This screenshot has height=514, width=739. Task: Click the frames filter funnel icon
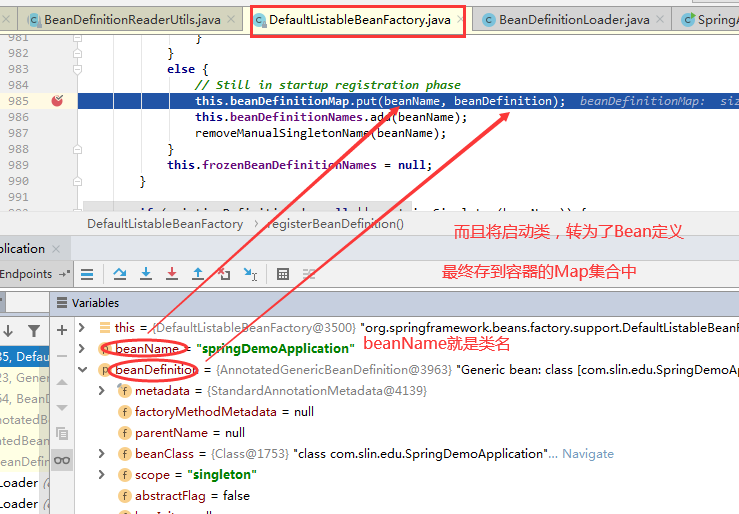click(x=34, y=331)
